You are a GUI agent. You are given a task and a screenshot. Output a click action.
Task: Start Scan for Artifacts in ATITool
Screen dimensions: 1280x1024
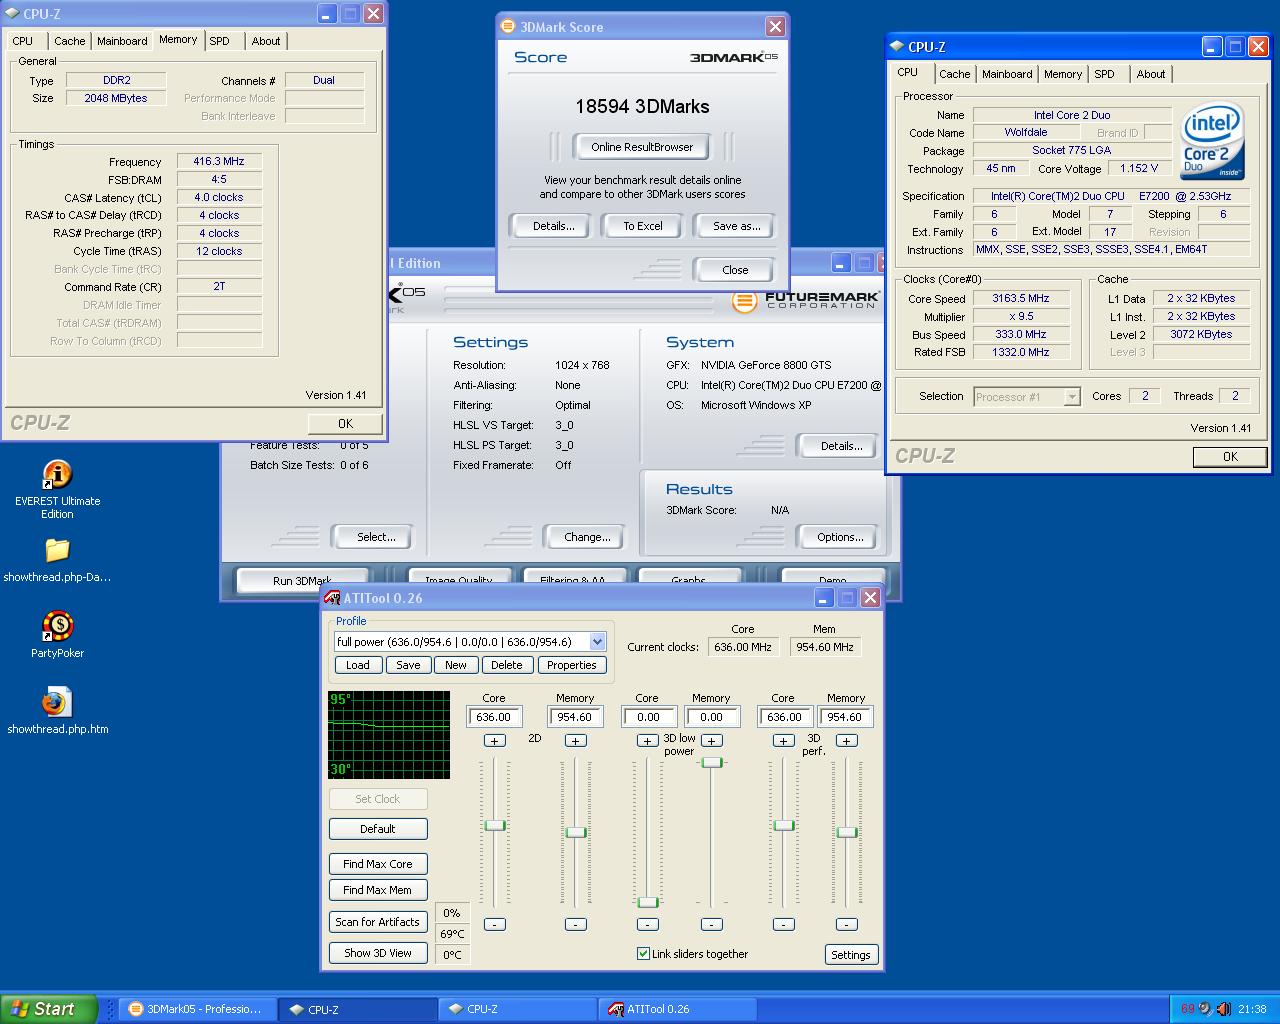(x=378, y=922)
